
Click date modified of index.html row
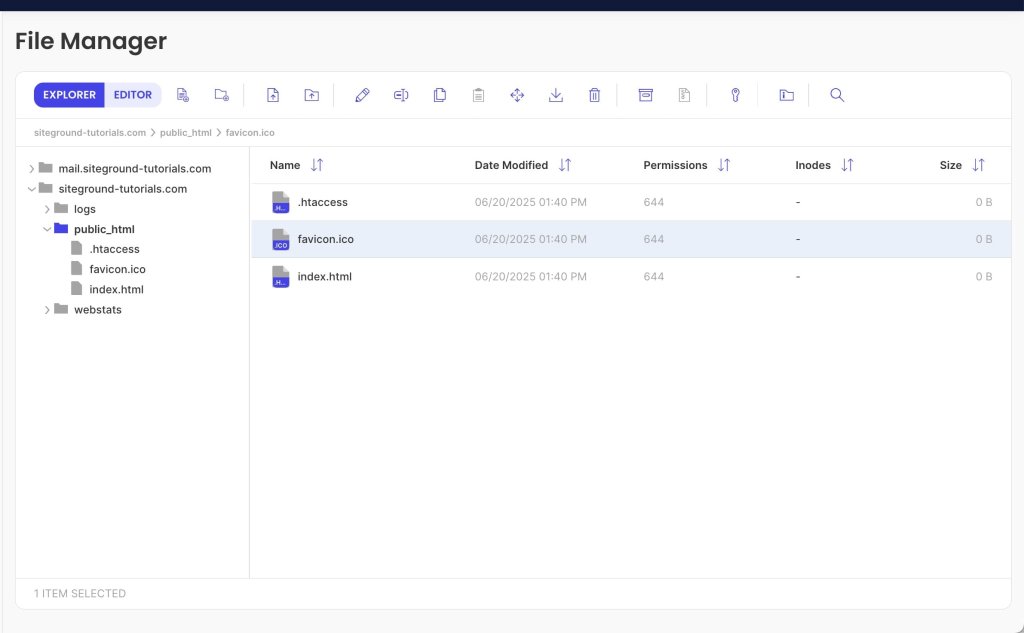(x=531, y=276)
